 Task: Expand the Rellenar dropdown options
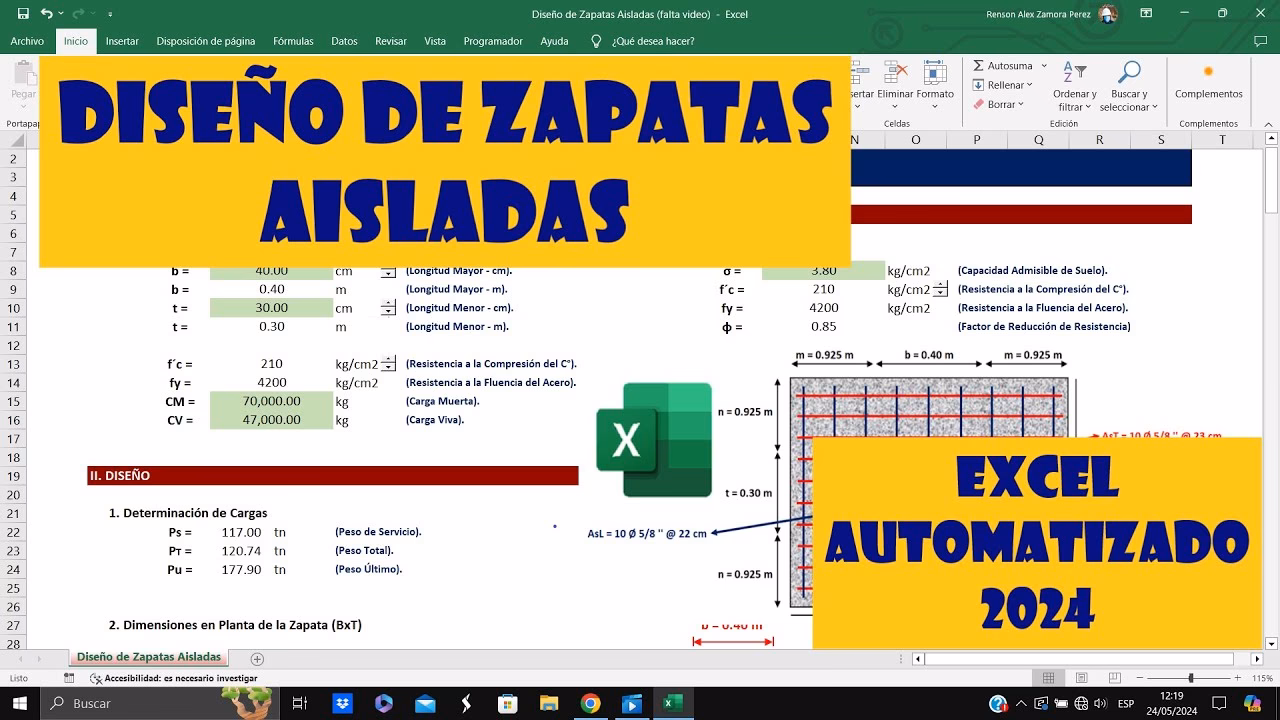(x=1028, y=85)
